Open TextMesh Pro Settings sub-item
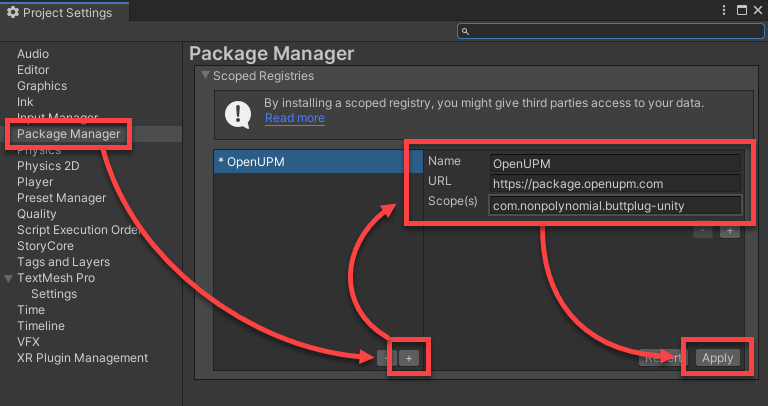 pos(54,294)
